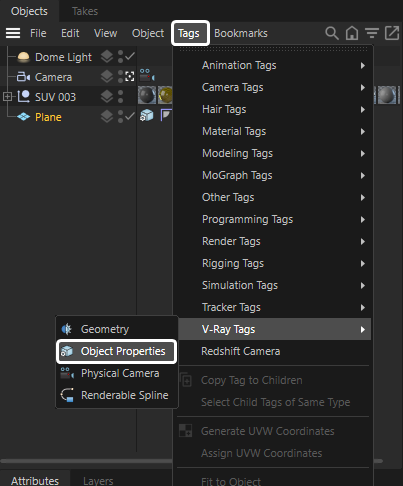Image resolution: width=403 pixels, height=486 pixels.
Task: Select the yellow material tag on SUV 003
Action: [165, 95]
